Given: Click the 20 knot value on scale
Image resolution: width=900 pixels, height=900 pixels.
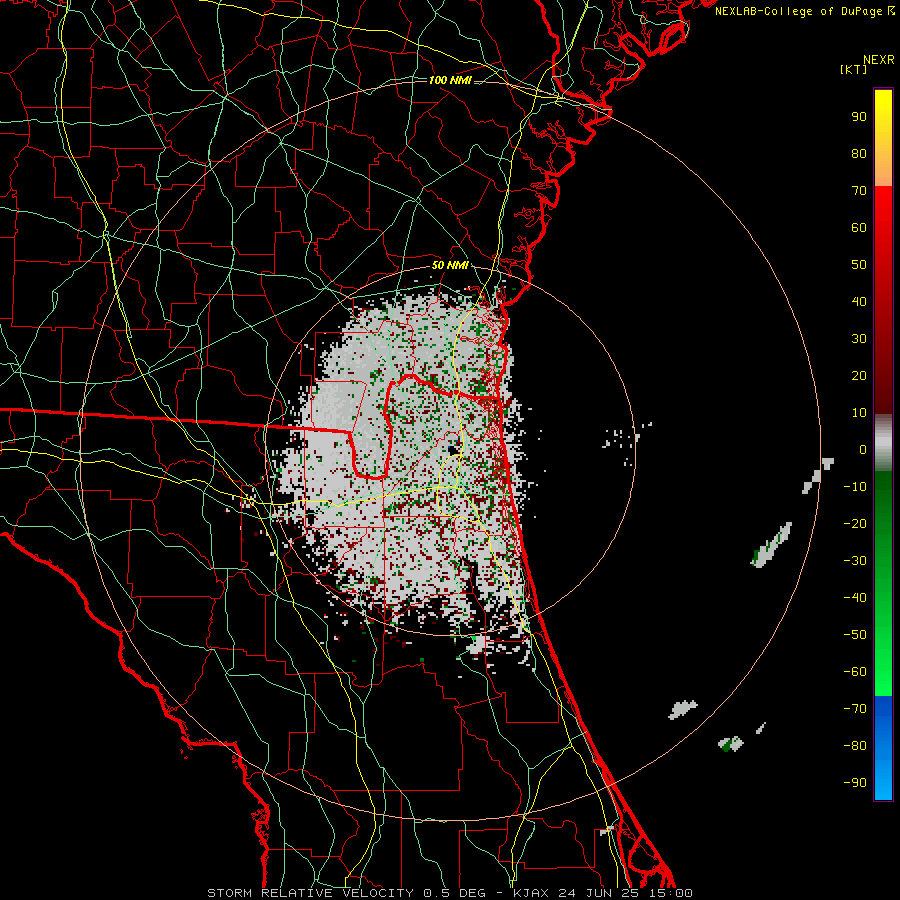Looking at the screenshot, I should tap(859, 376).
